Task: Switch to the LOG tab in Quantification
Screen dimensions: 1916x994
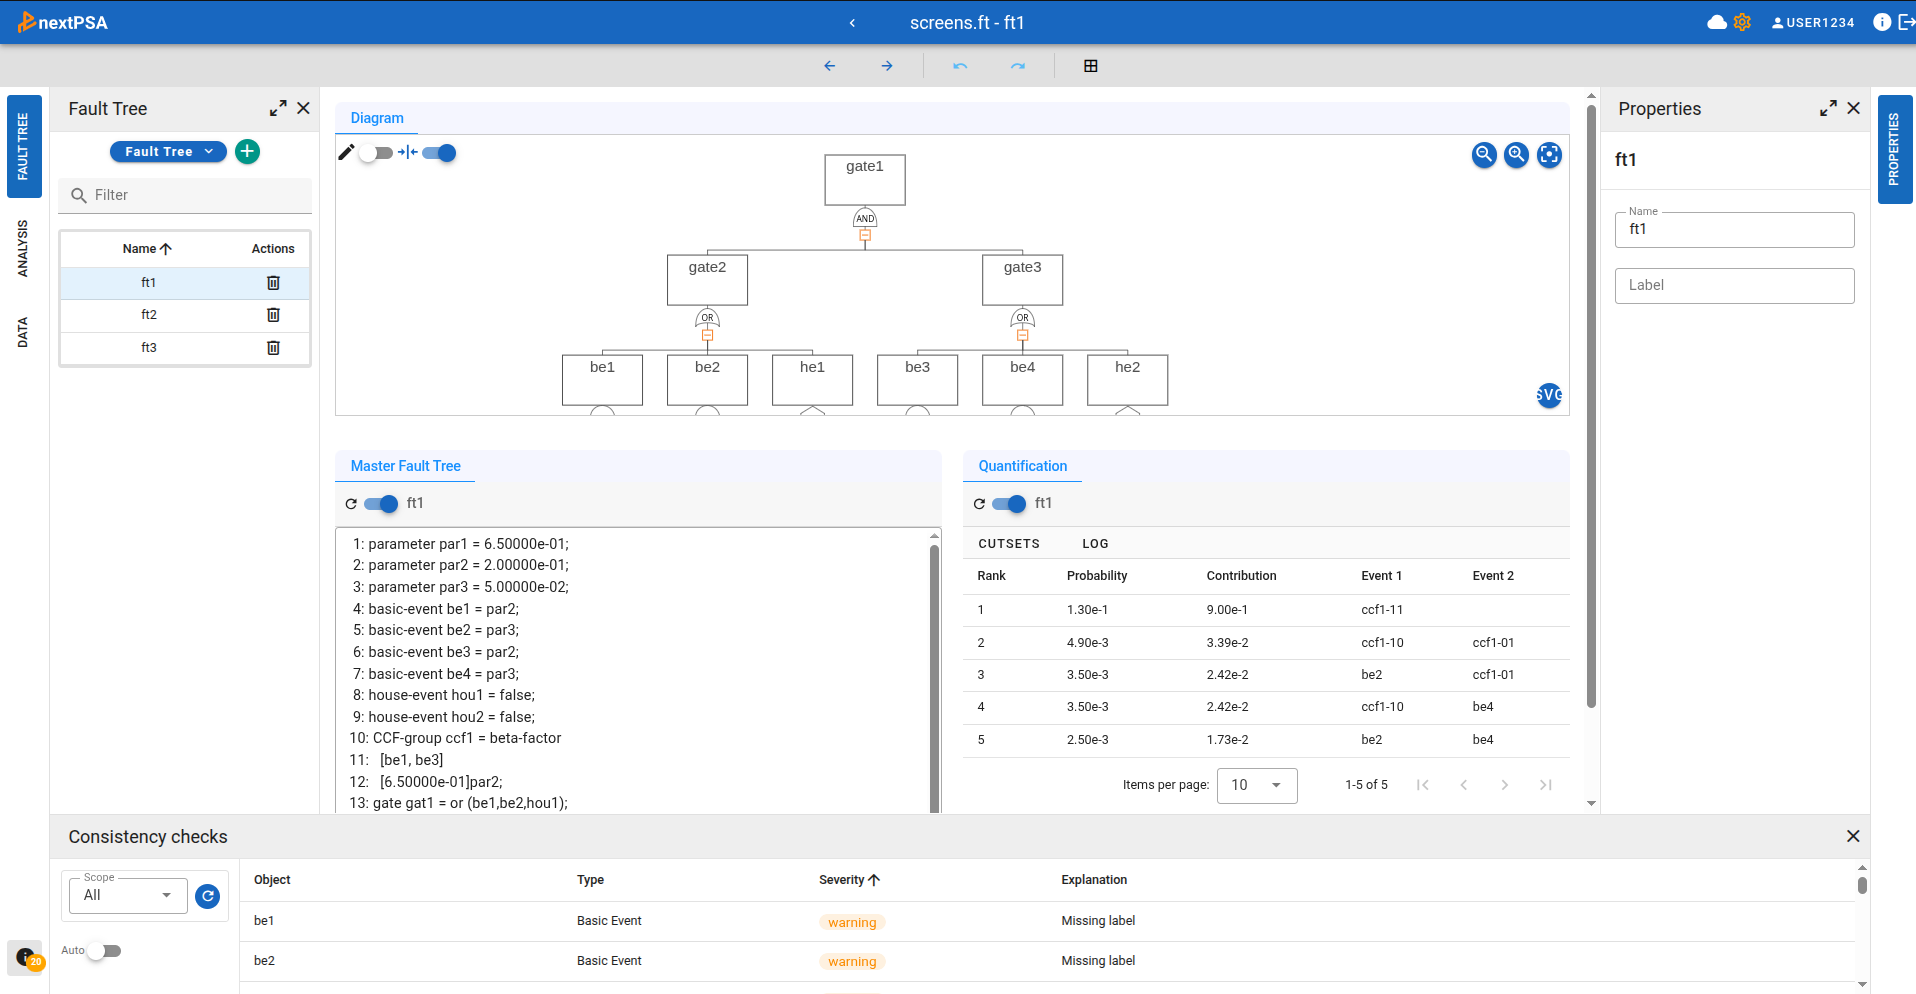Action: coord(1094,543)
